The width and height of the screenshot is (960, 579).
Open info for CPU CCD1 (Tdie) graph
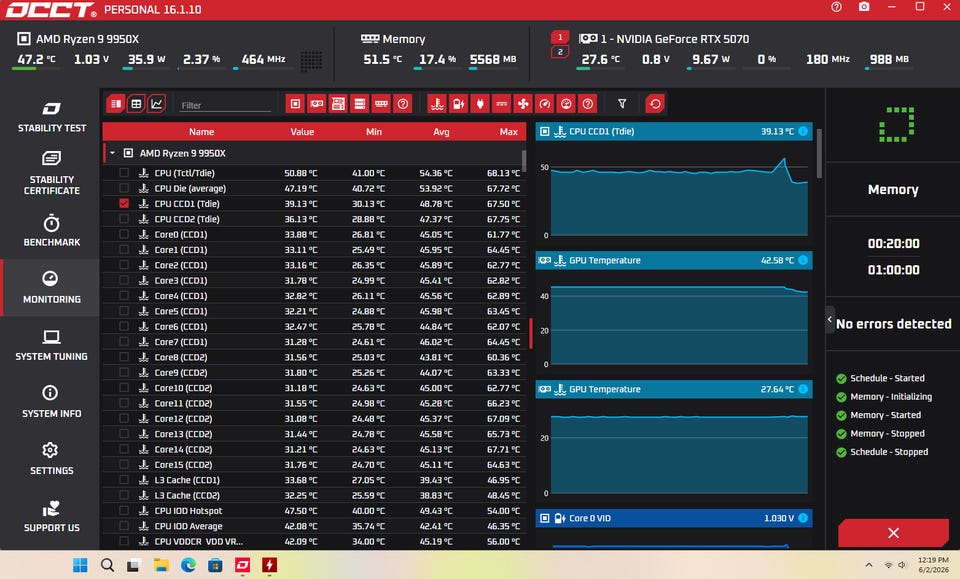point(803,132)
